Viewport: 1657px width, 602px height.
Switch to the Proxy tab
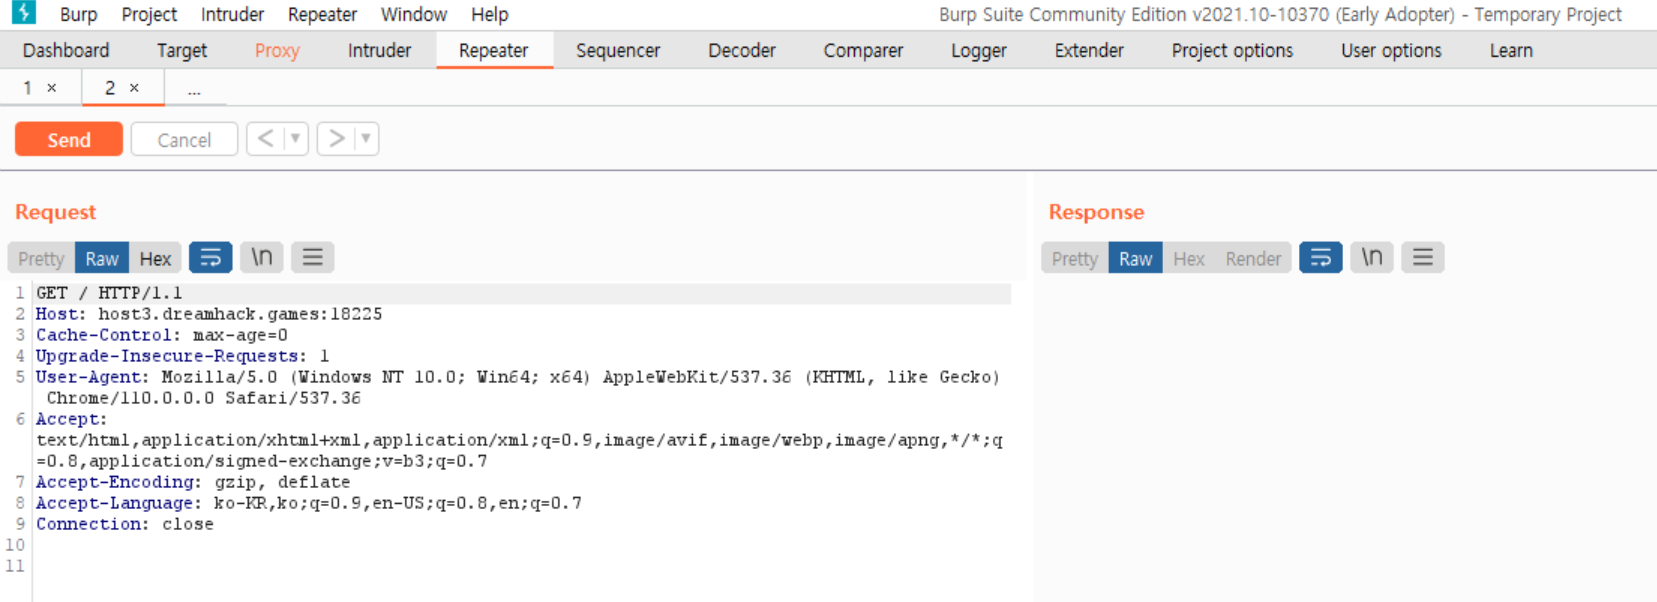pos(277,50)
